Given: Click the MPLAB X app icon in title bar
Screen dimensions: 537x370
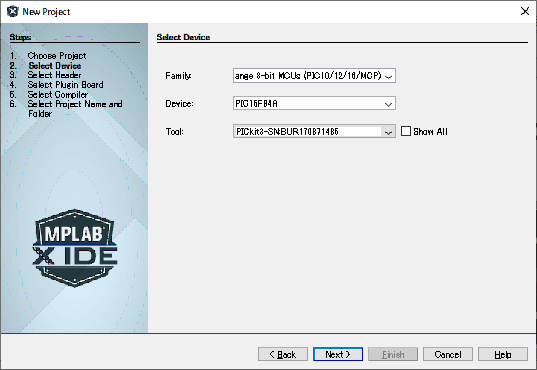Looking at the screenshot, I should tap(12, 11).
